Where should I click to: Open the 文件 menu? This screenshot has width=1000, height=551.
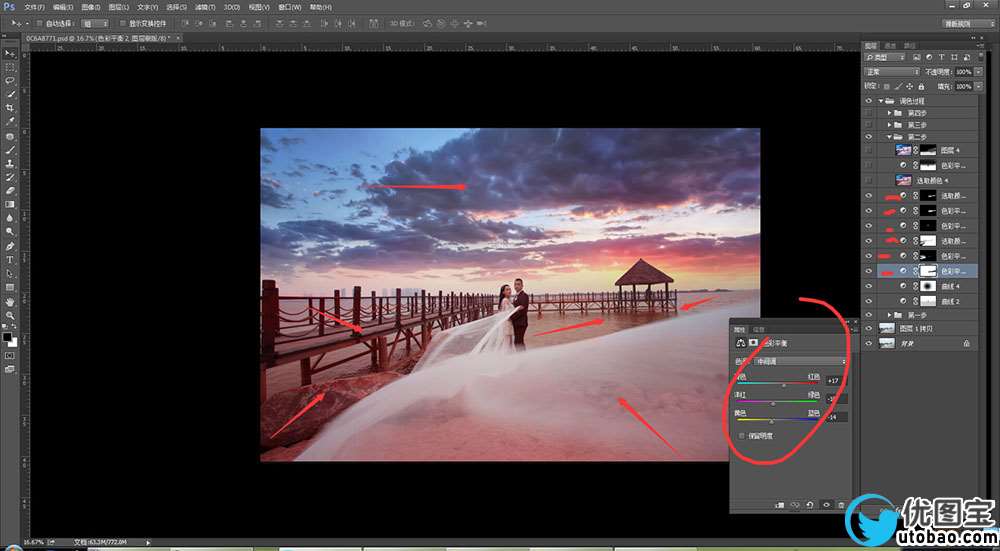(34, 7)
